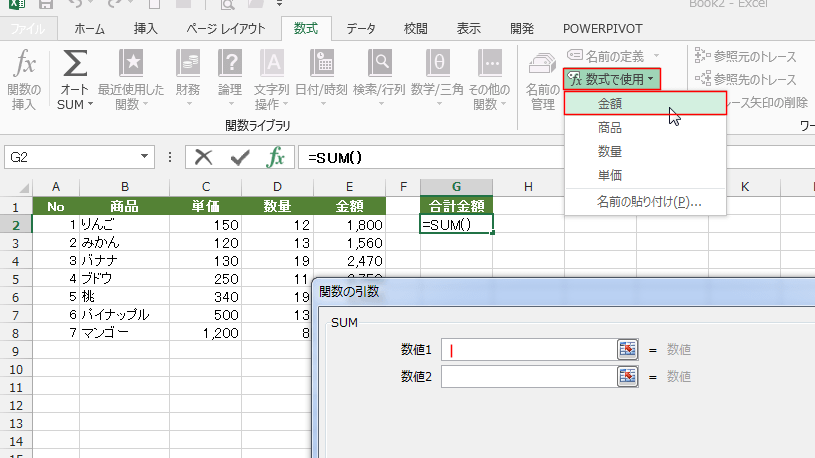Click the formula bar cancel X button
This screenshot has width=815, height=458.
[x=204, y=157]
